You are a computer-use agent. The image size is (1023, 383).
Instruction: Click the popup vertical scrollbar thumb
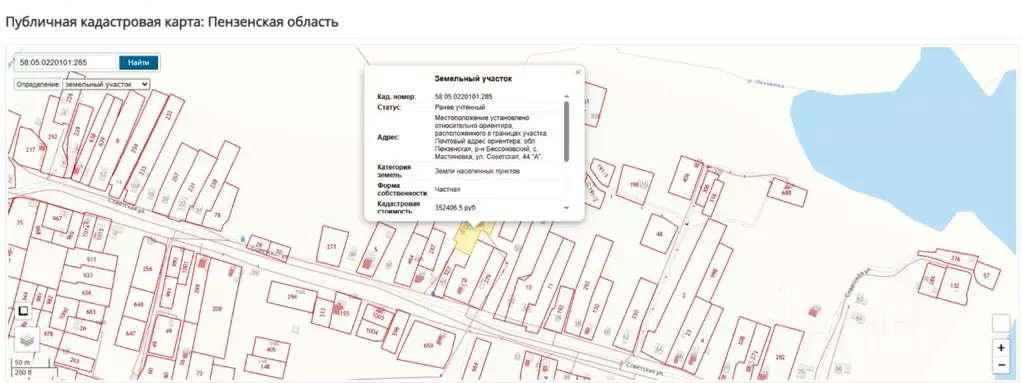pyautogui.click(x=566, y=131)
